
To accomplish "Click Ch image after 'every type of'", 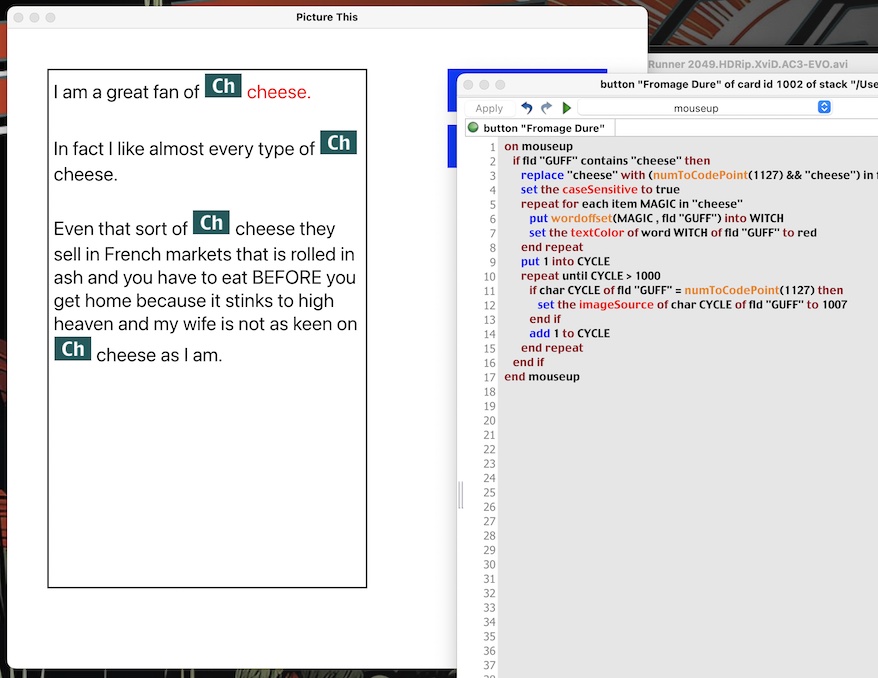I will click(338, 143).
